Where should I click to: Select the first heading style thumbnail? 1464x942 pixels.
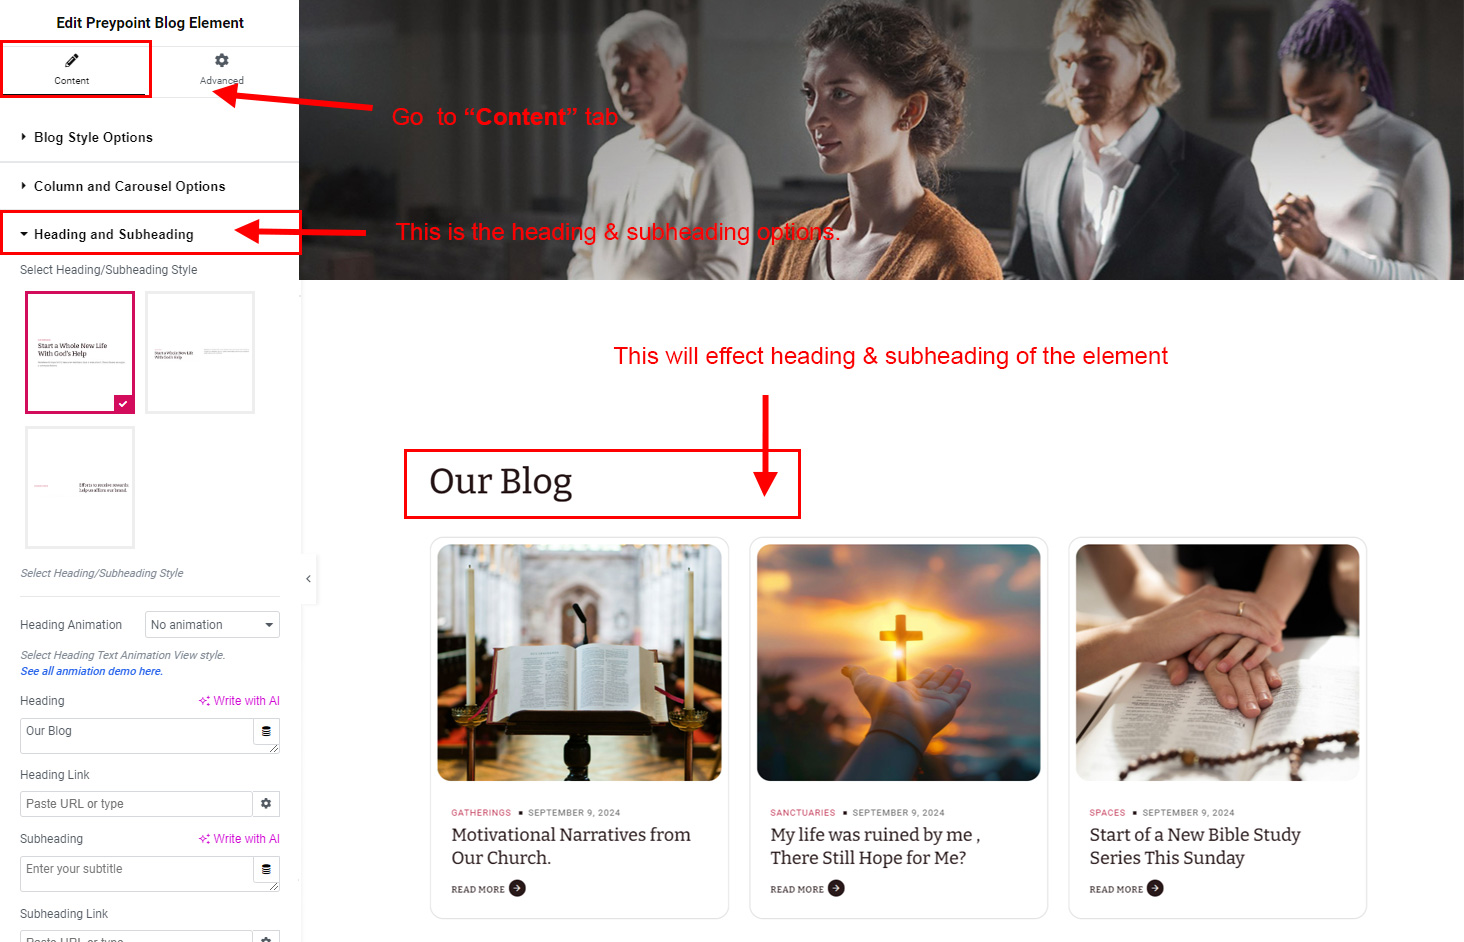[80, 352]
